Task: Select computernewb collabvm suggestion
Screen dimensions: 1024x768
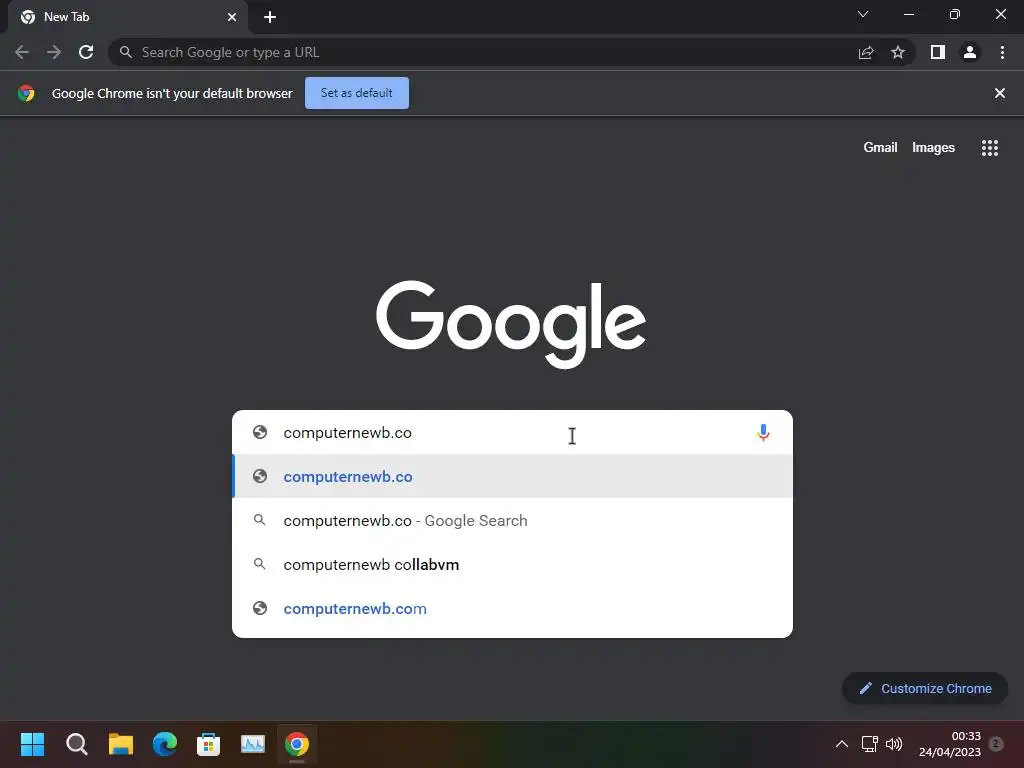Action: (512, 564)
